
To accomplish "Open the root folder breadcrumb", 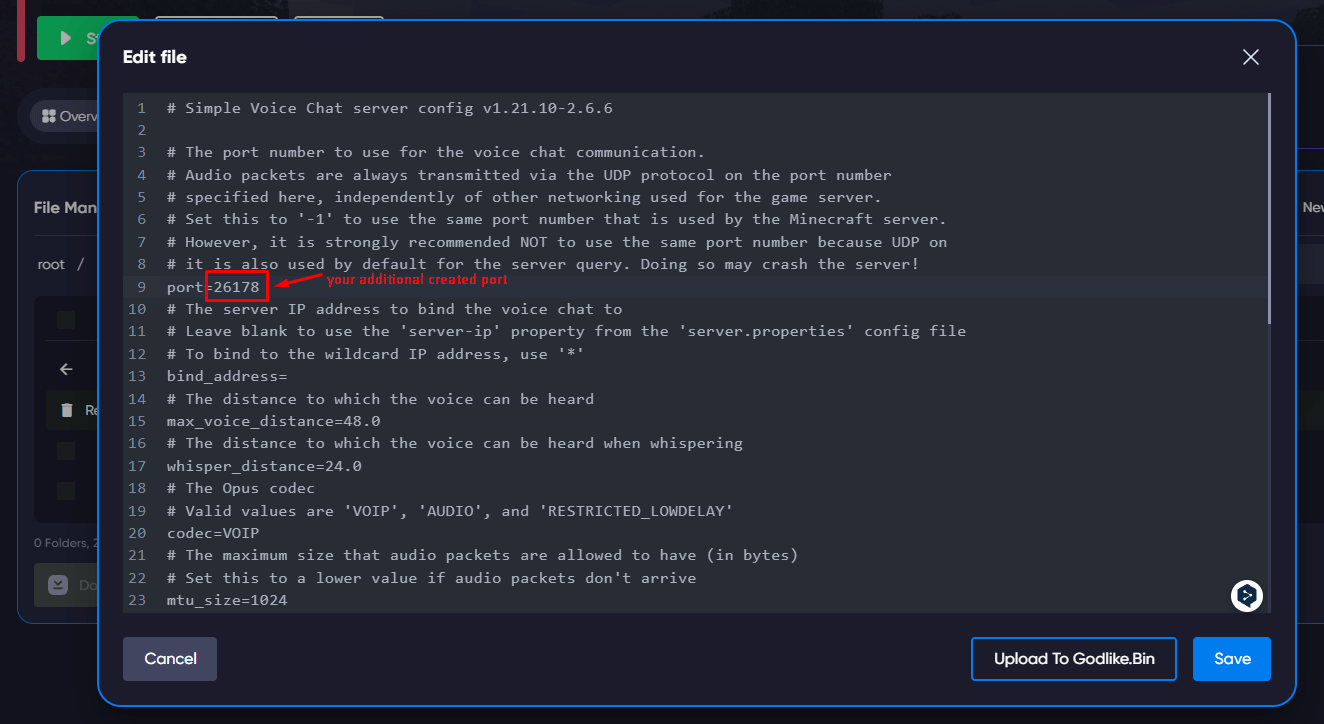I will coord(51,264).
